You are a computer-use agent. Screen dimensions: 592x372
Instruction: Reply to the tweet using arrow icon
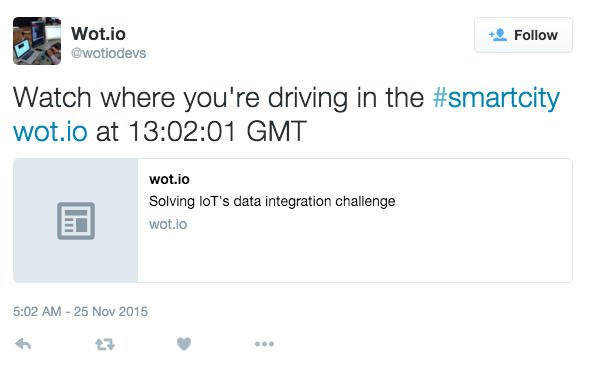(23, 344)
